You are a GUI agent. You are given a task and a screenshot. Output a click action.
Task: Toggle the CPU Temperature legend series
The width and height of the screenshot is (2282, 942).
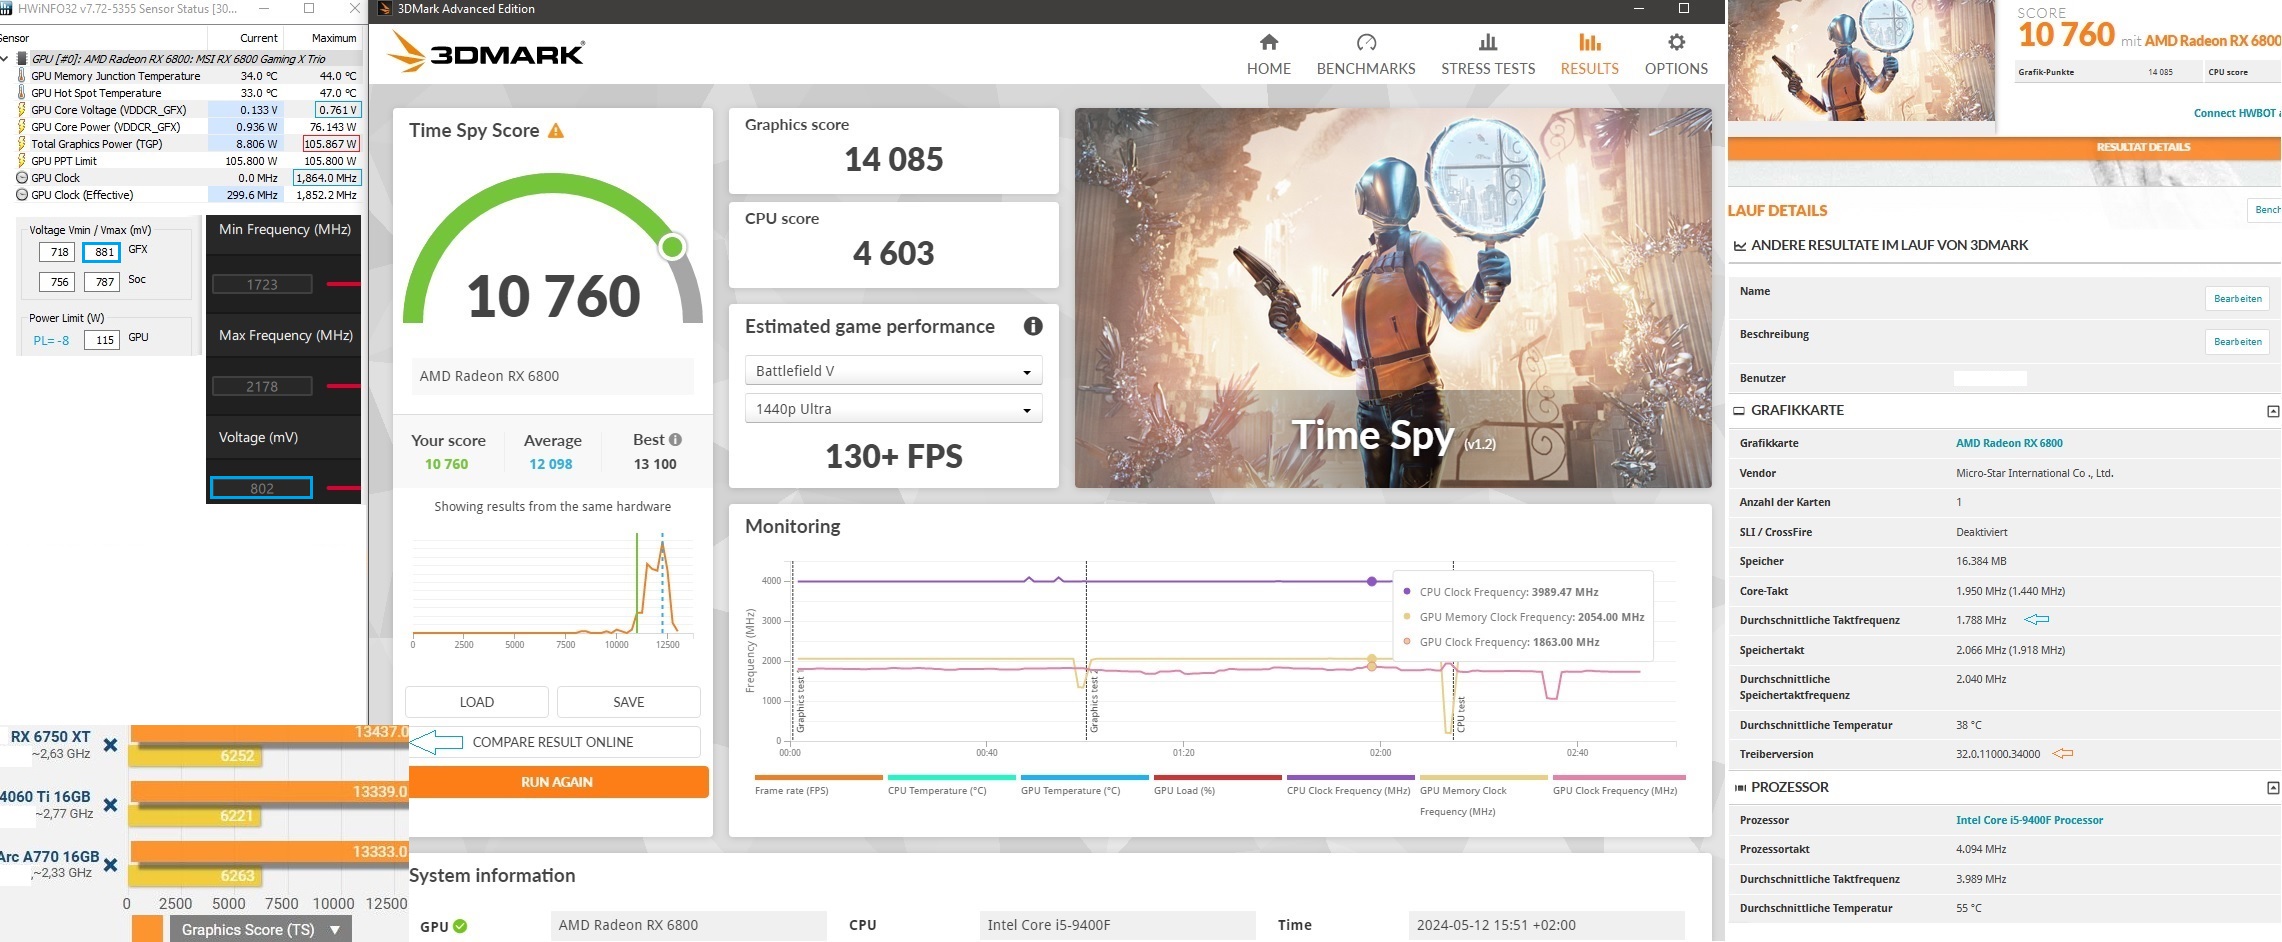tap(951, 784)
